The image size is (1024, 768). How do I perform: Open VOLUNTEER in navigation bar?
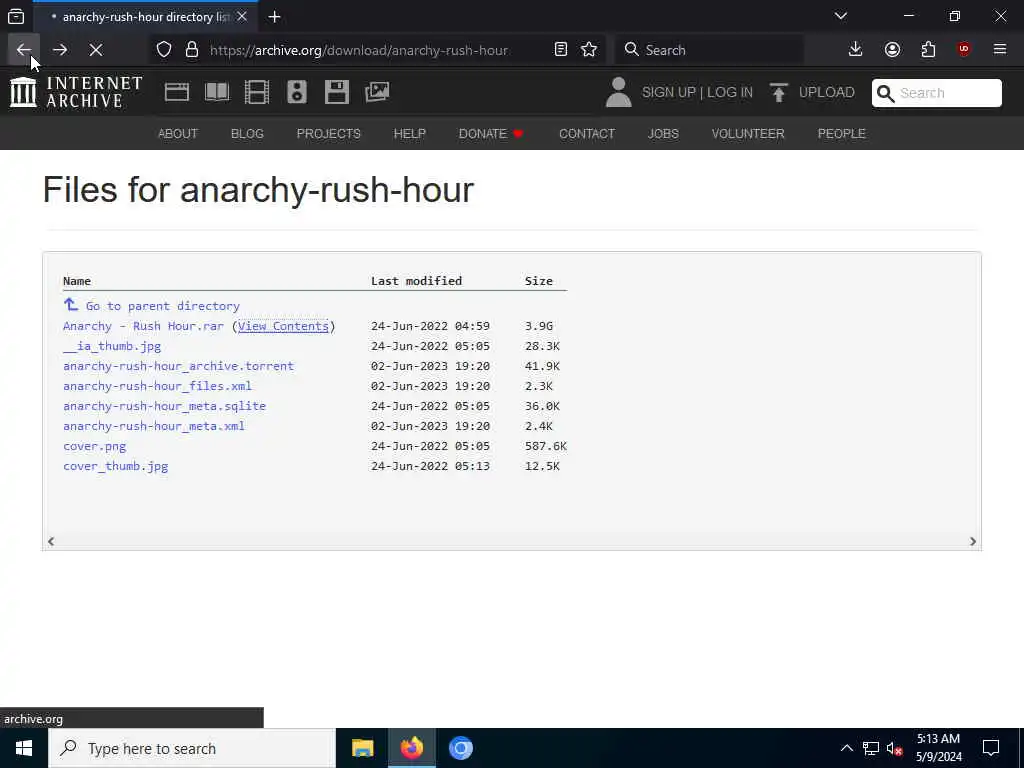coord(748,133)
